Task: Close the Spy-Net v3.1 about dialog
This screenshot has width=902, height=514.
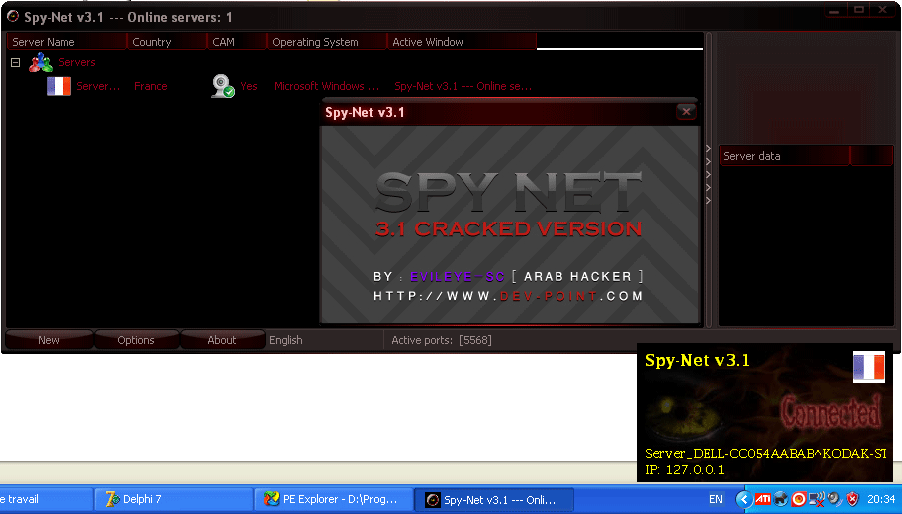Action: tap(686, 112)
